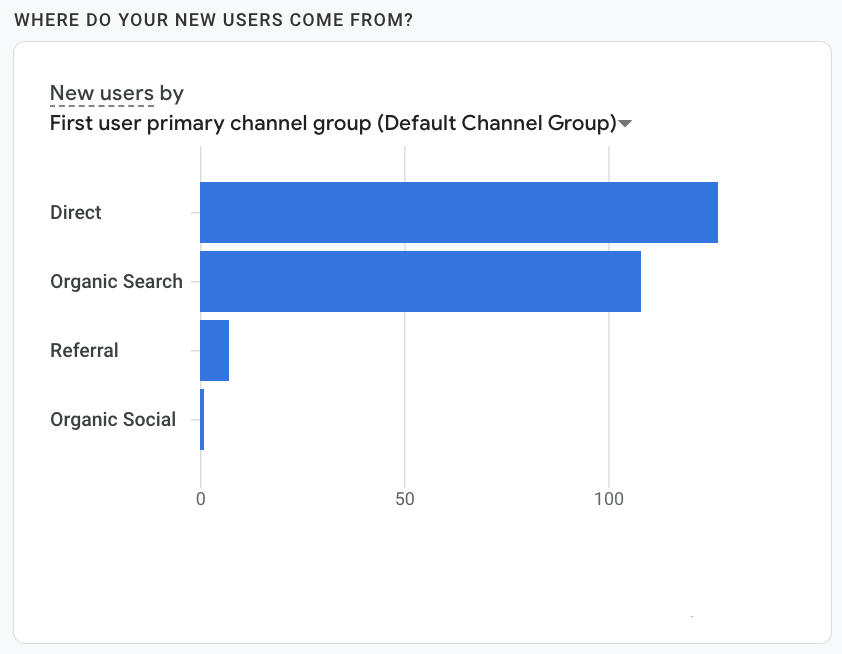The width and height of the screenshot is (842, 654).
Task: Click the 100 axis value
Action: (609, 498)
